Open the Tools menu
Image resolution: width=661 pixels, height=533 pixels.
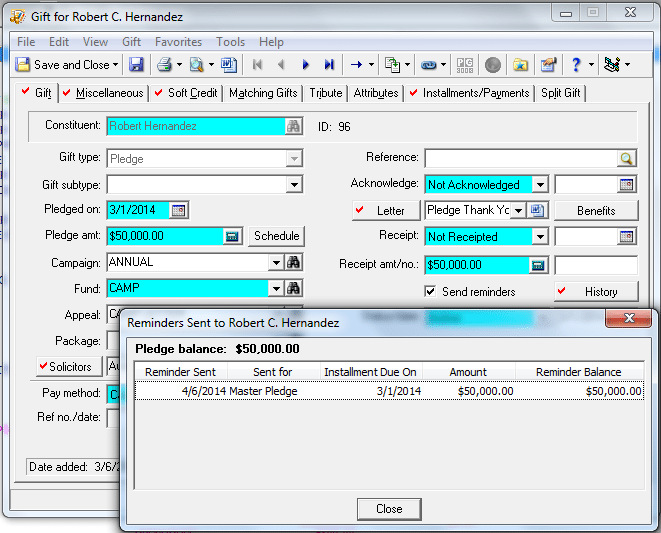click(x=230, y=42)
